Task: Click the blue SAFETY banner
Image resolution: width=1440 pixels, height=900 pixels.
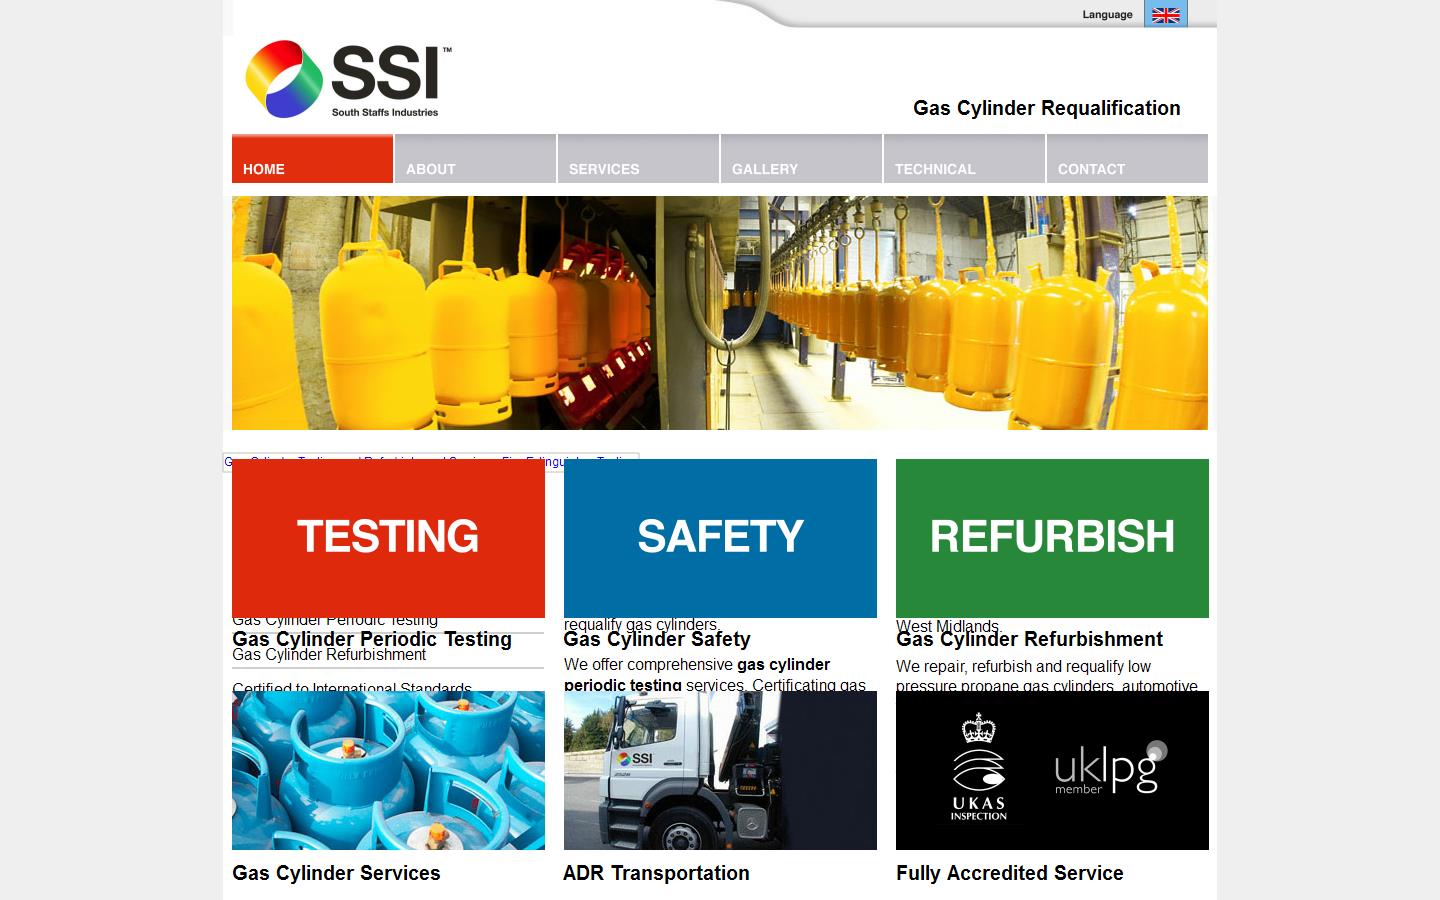Action: point(720,537)
